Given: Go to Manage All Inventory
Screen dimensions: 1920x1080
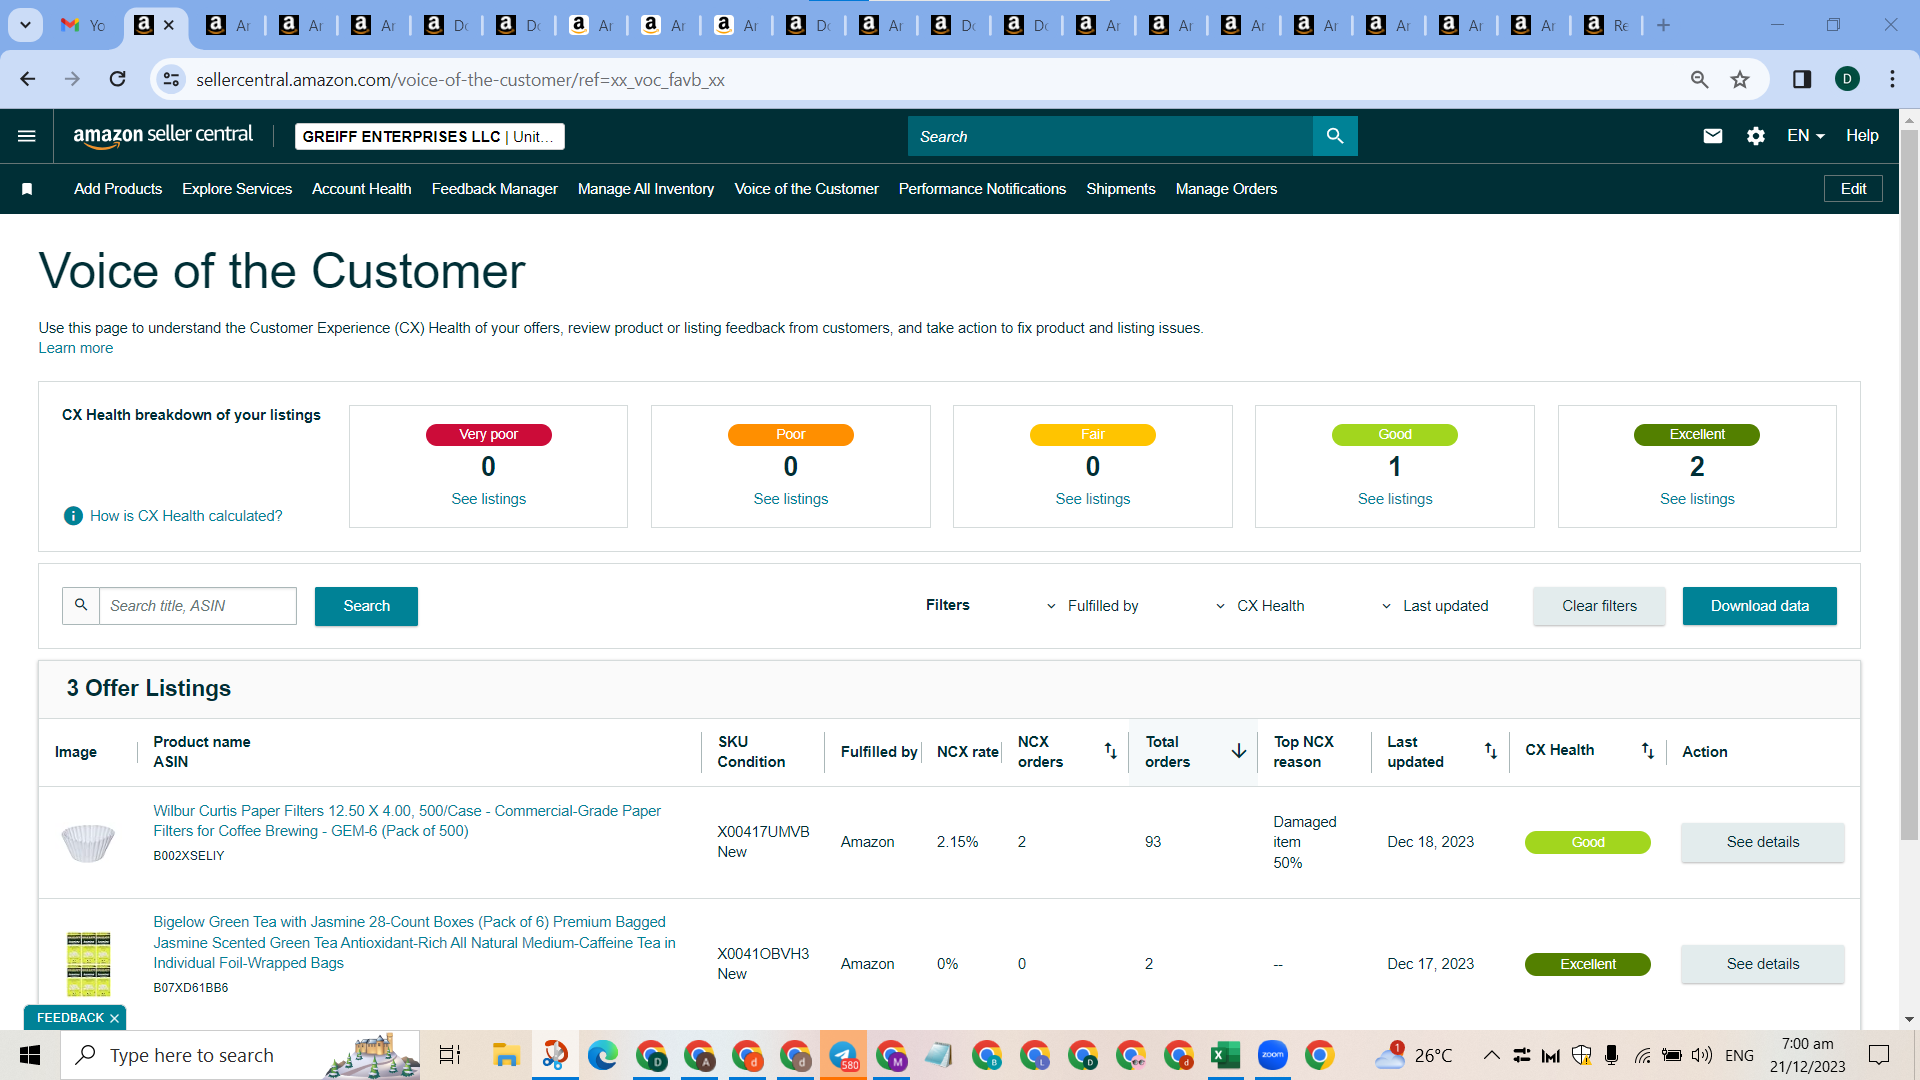Looking at the screenshot, I should tap(646, 189).
